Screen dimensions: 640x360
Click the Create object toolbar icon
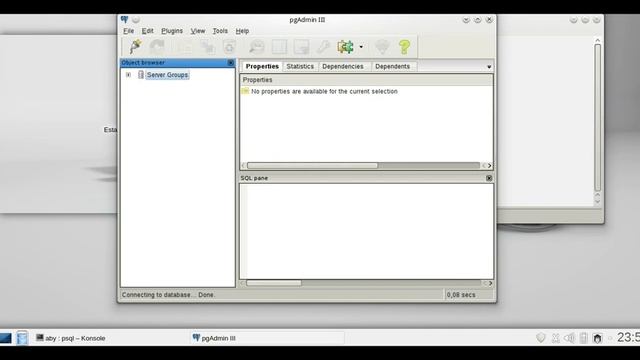click(207, 47)
